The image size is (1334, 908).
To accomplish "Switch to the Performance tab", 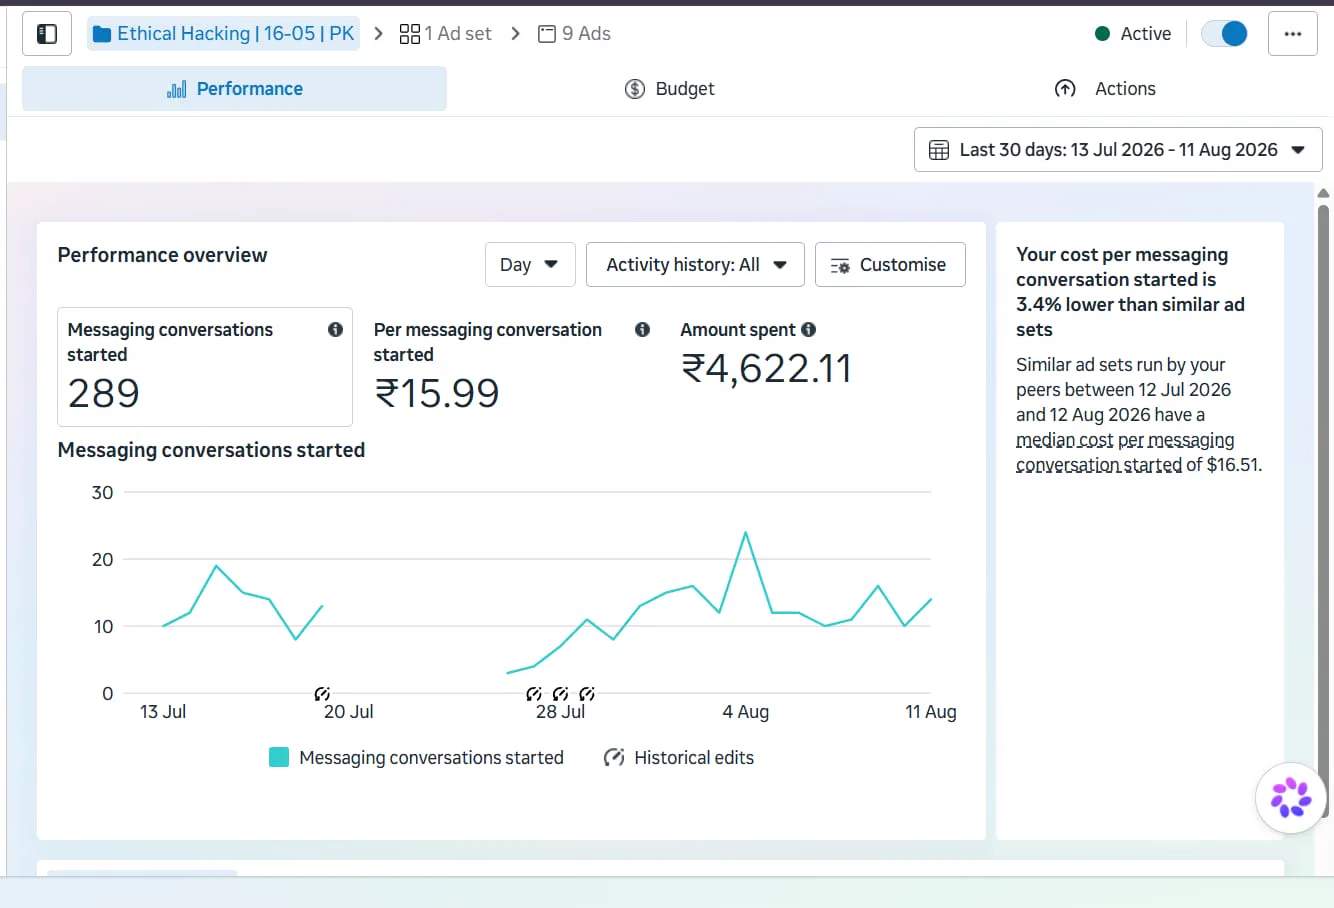I will point(234,89).
